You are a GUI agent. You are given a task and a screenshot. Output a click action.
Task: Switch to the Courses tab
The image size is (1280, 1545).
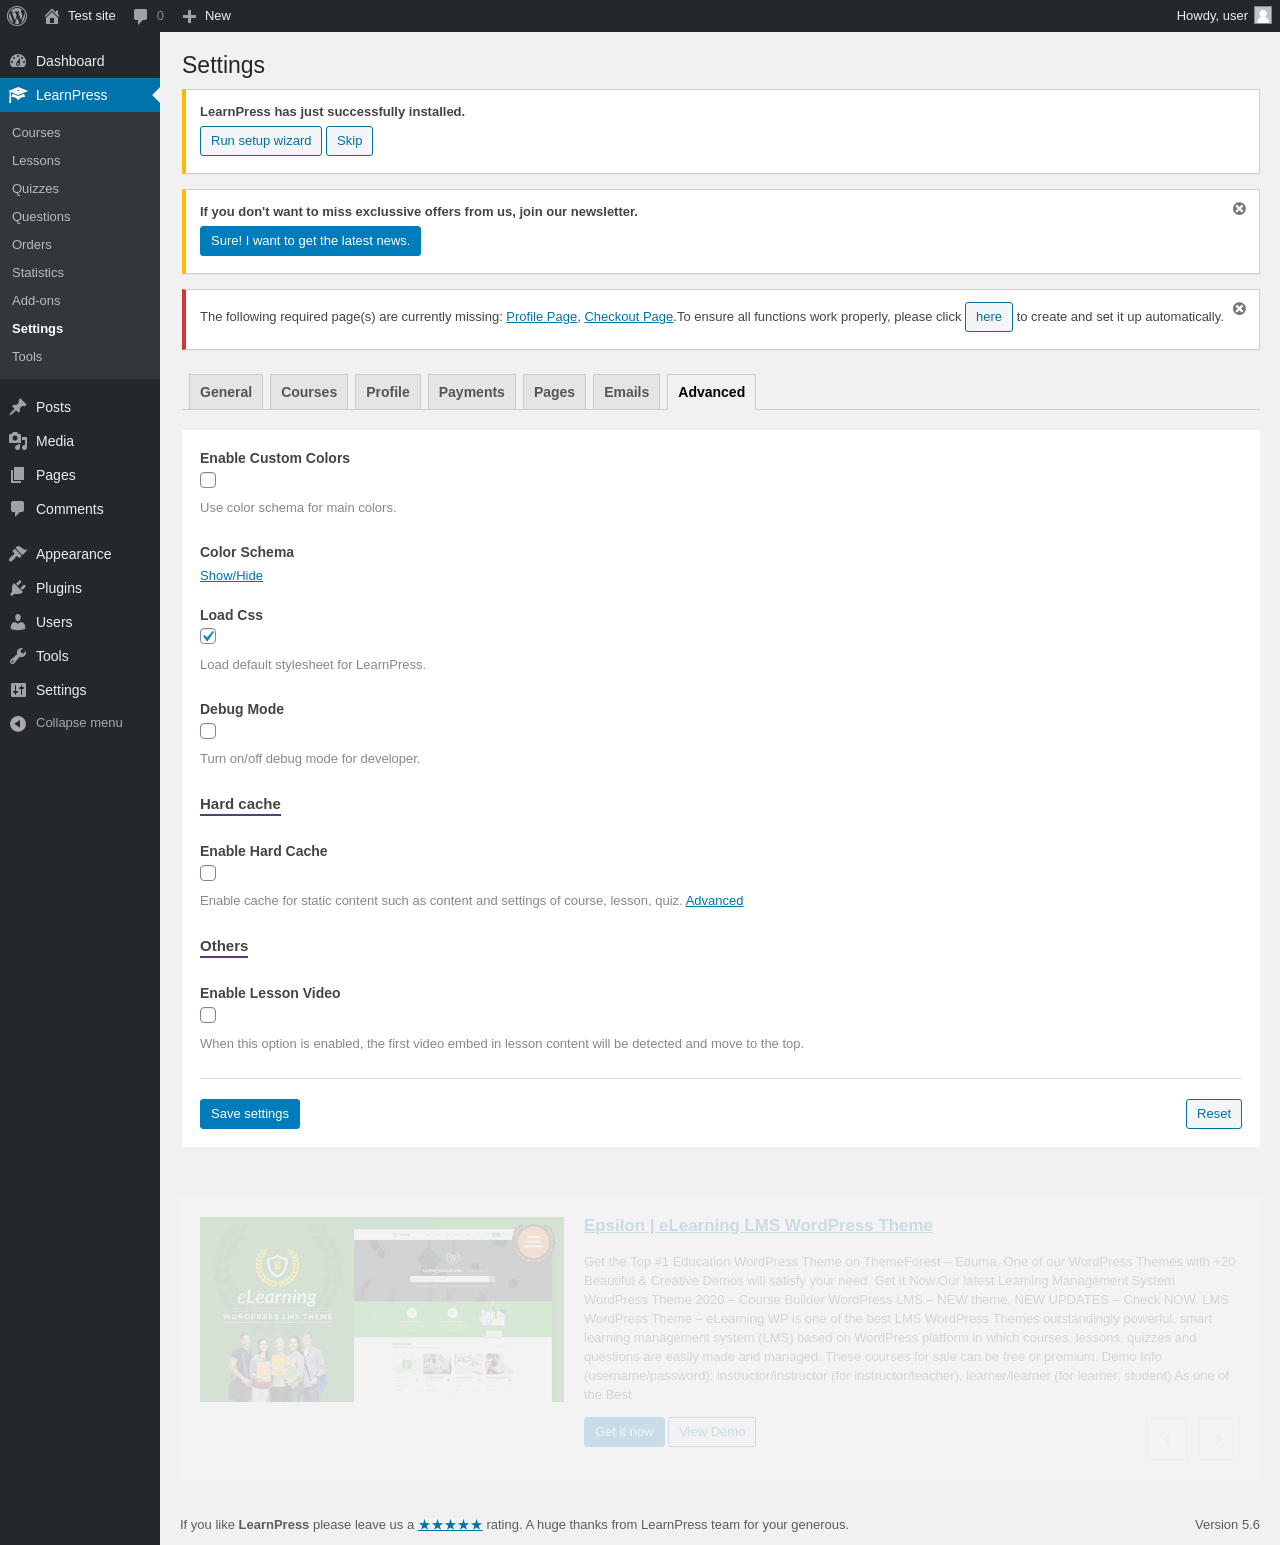[x=309, y=392]
